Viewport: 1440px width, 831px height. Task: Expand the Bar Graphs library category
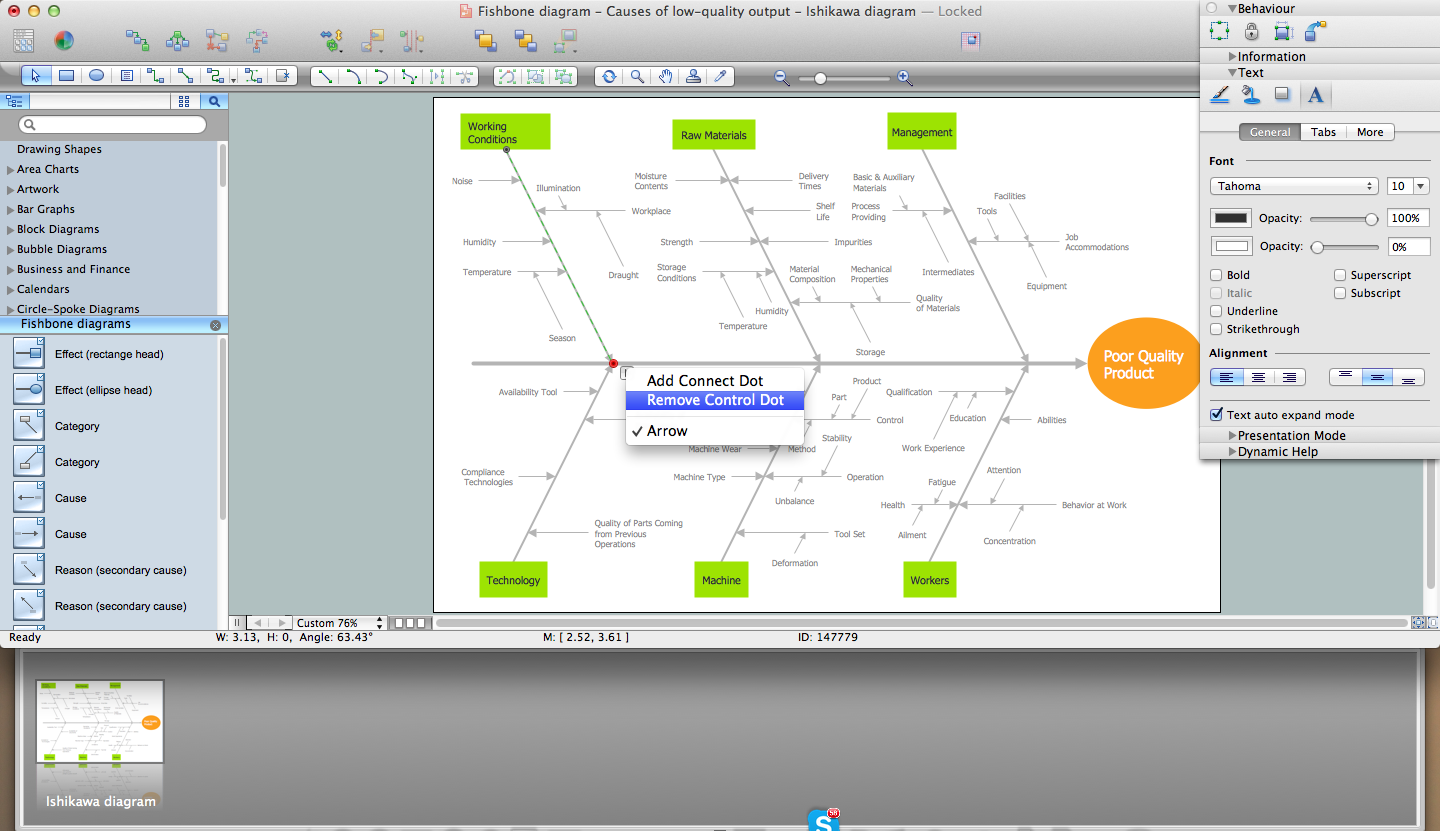[x=11, y=210]
